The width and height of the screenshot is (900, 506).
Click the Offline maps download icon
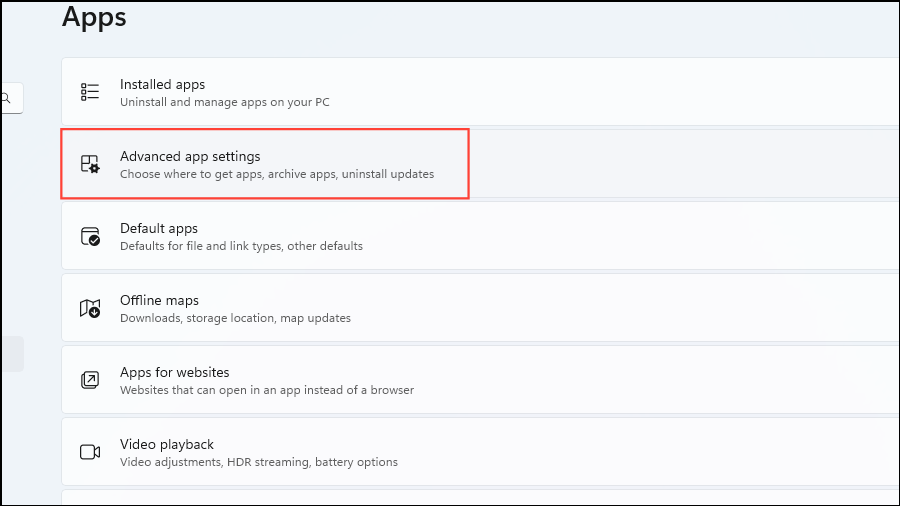click(x=90, y=308)
